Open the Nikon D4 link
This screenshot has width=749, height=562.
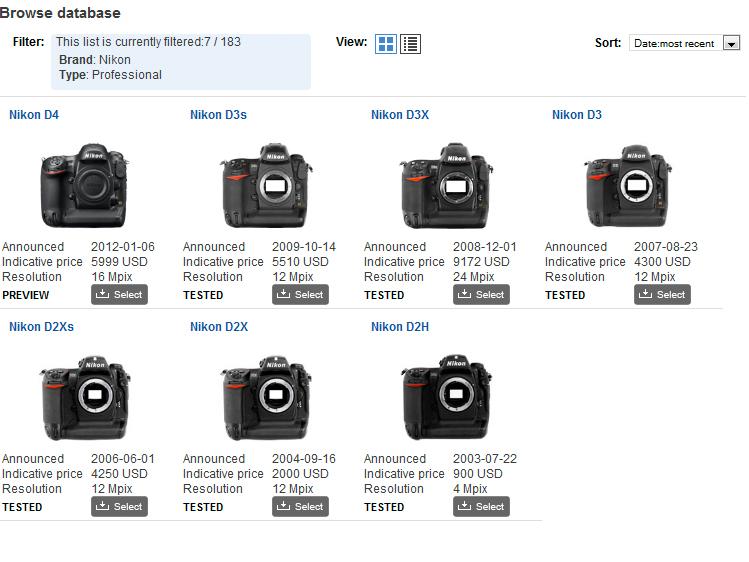point(34,115)
